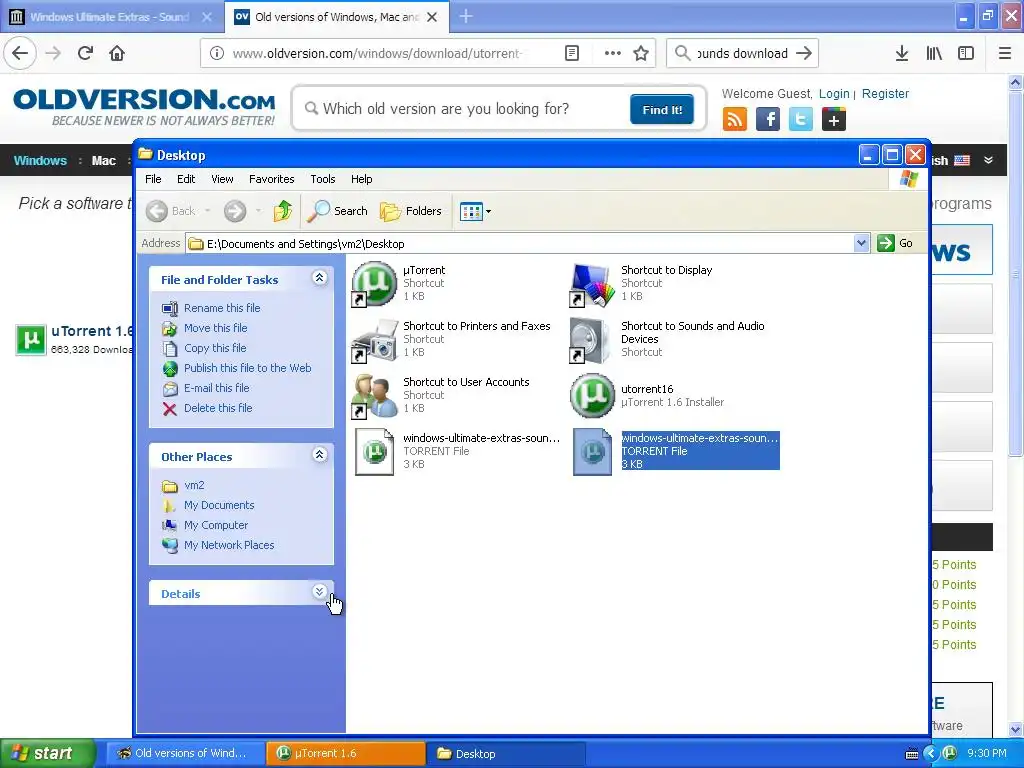This screenshot has width=1024, height=768.
Task: Open the Firefox hamburger menu
Action: tap(1004, 54)
